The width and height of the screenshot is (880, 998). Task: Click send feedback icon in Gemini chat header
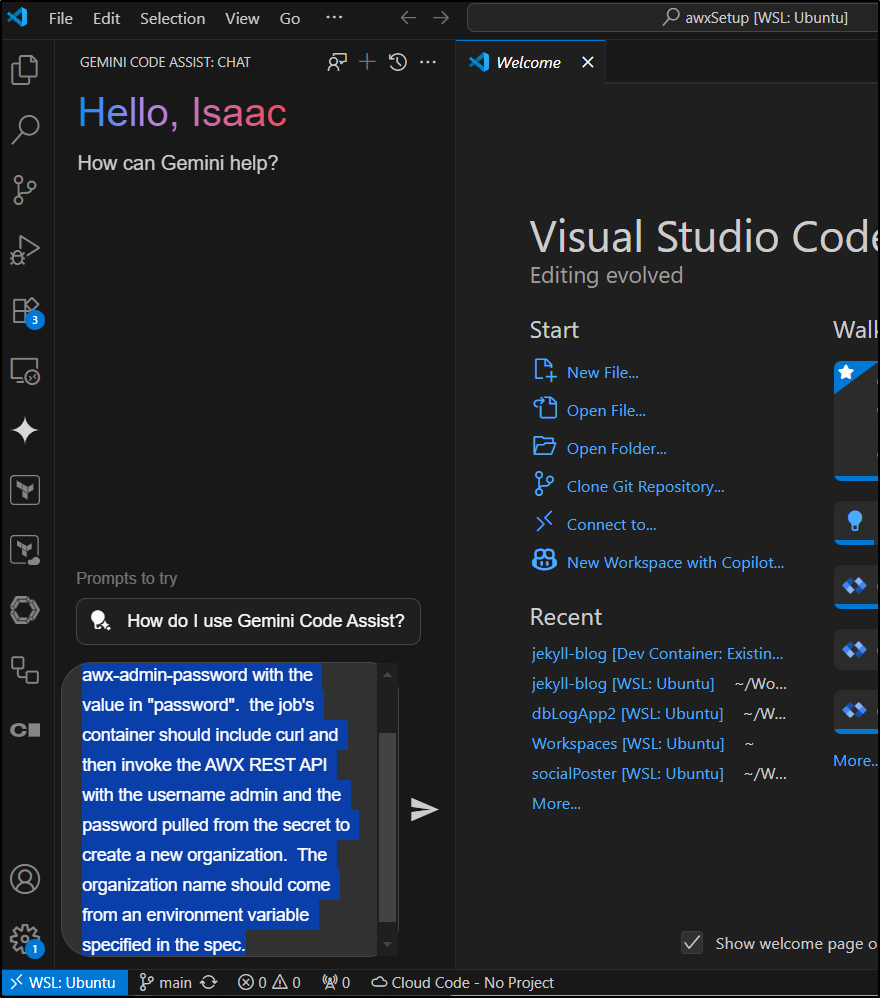[337, 62]
